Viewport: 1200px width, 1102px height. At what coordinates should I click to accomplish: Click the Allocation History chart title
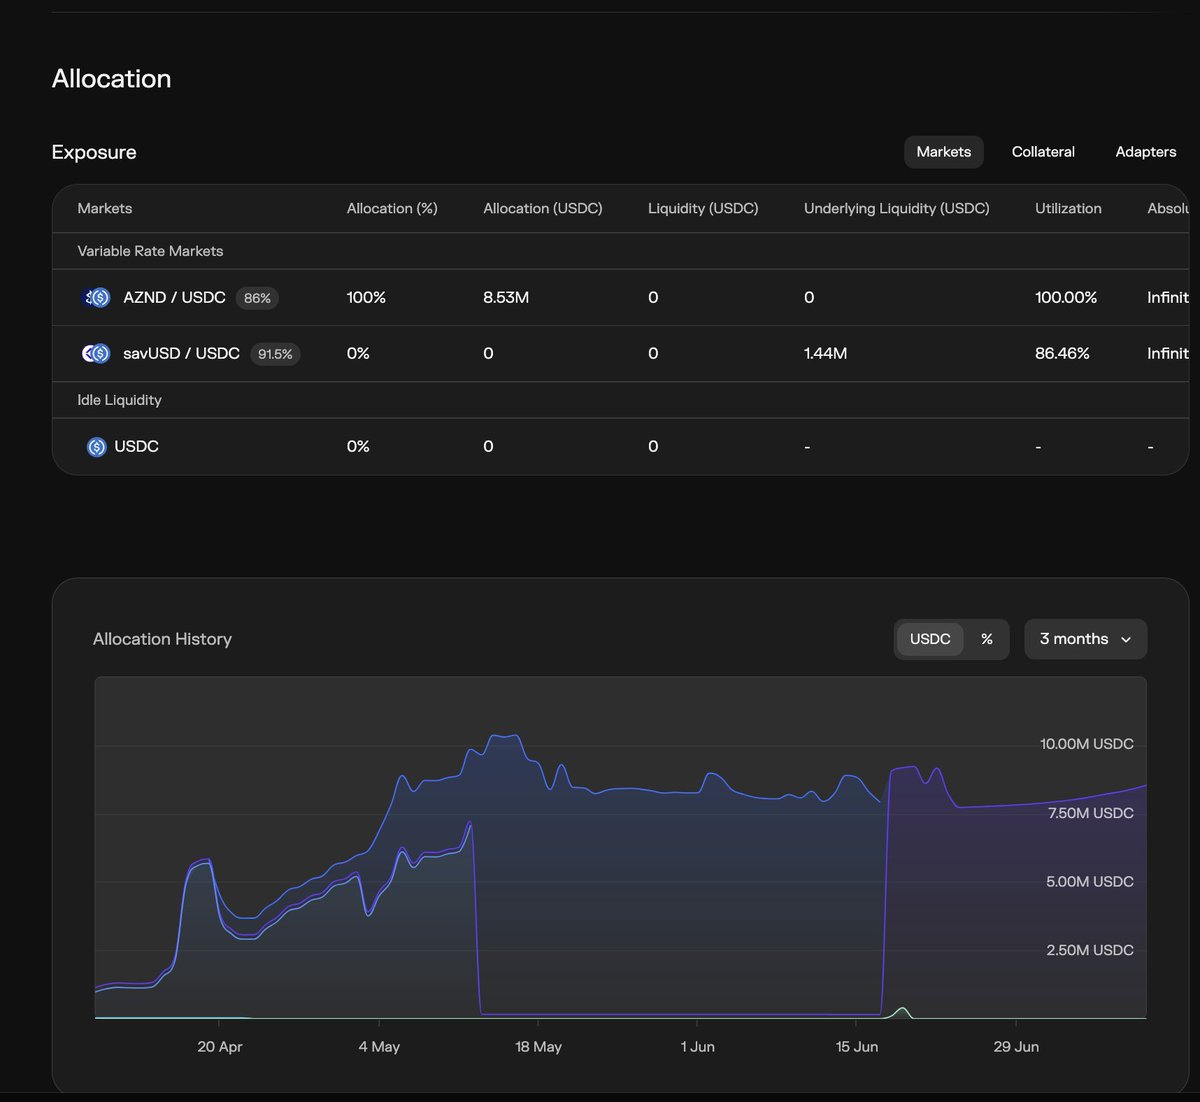[x=162, y=639]
